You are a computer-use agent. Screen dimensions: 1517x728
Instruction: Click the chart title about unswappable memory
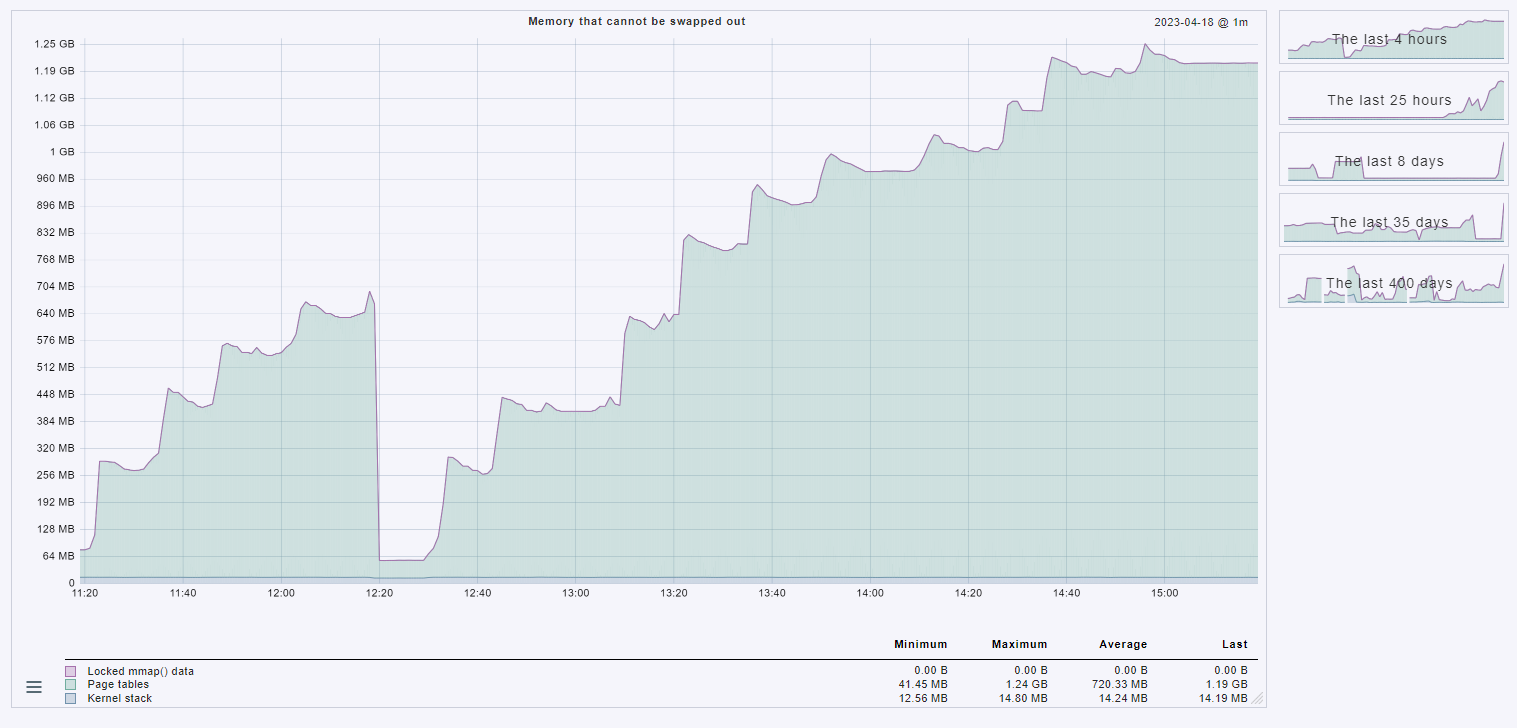(x=636, y=22)
